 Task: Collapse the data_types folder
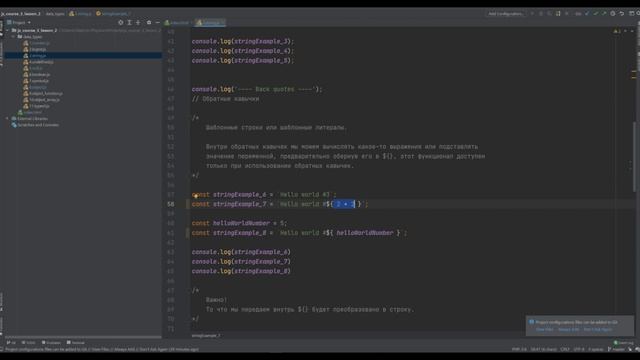click(x=13, y=37)
